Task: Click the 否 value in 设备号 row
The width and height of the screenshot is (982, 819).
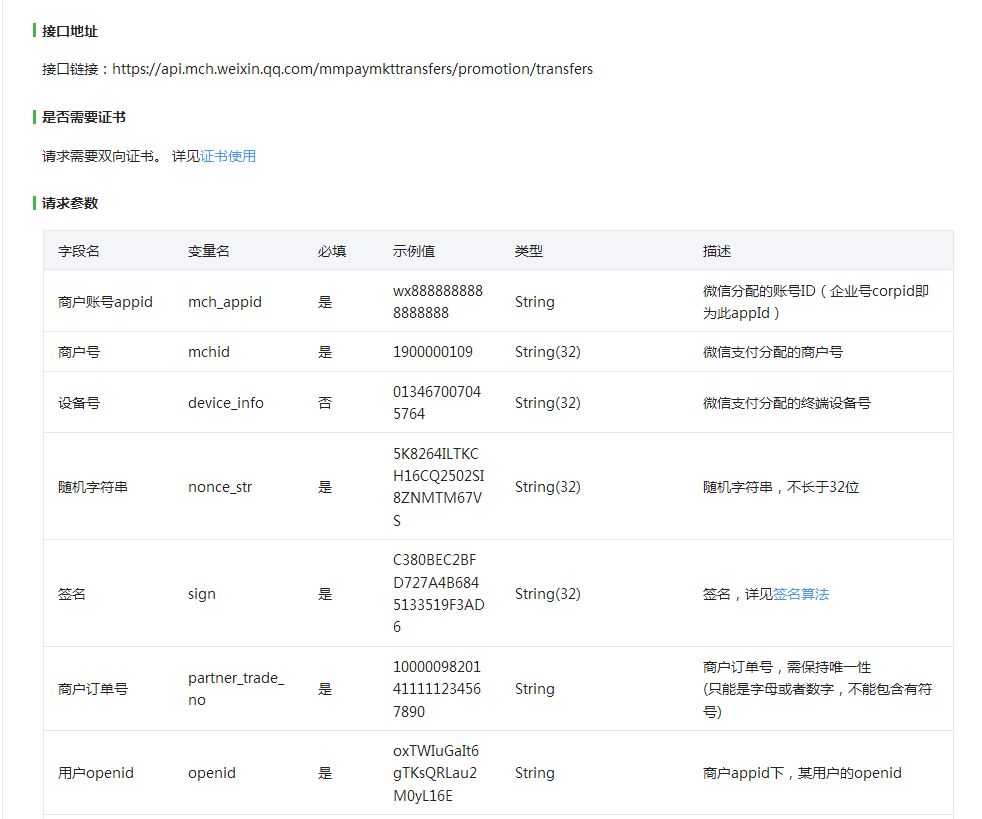Action: (325, 403)
